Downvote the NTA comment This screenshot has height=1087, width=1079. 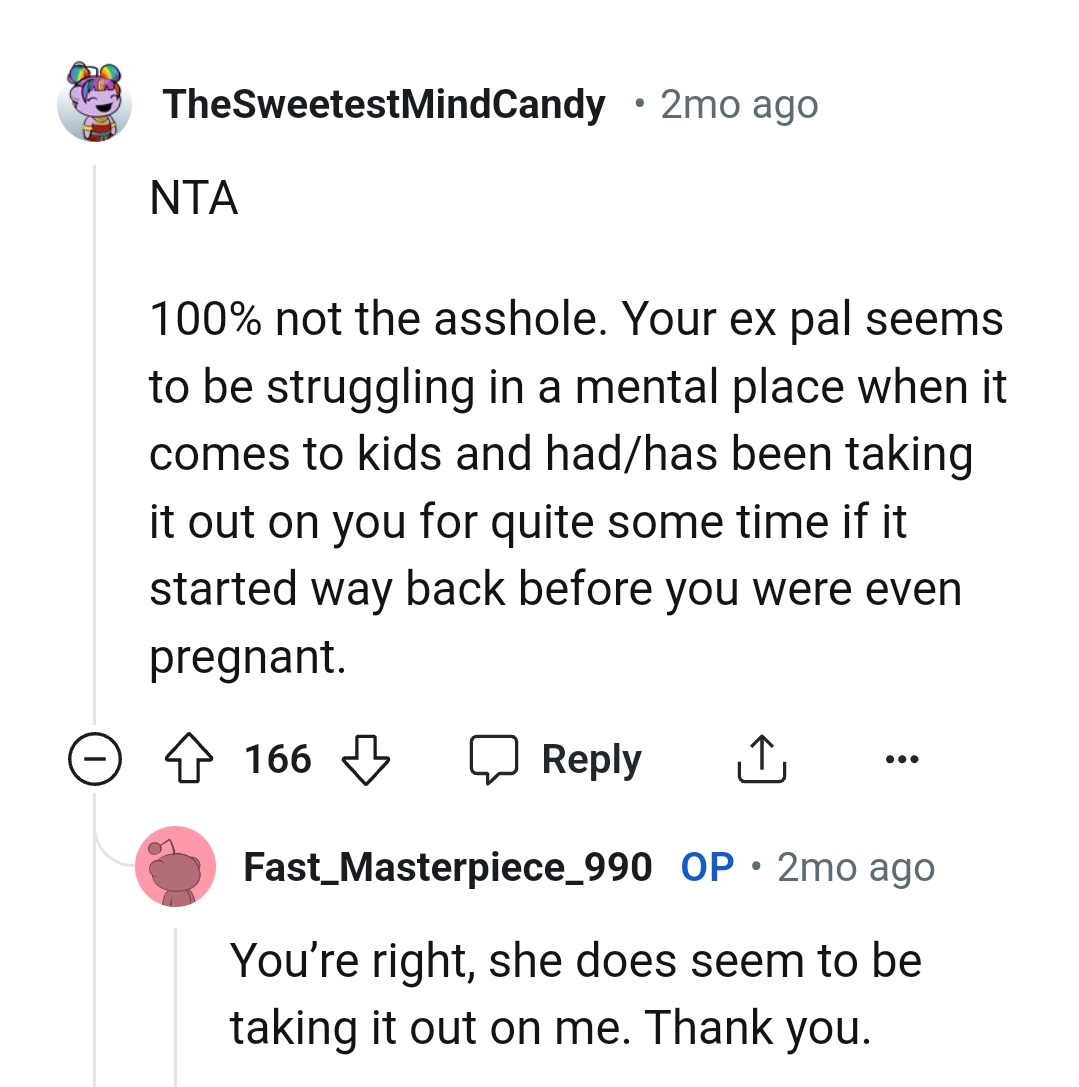click(366, 762)
